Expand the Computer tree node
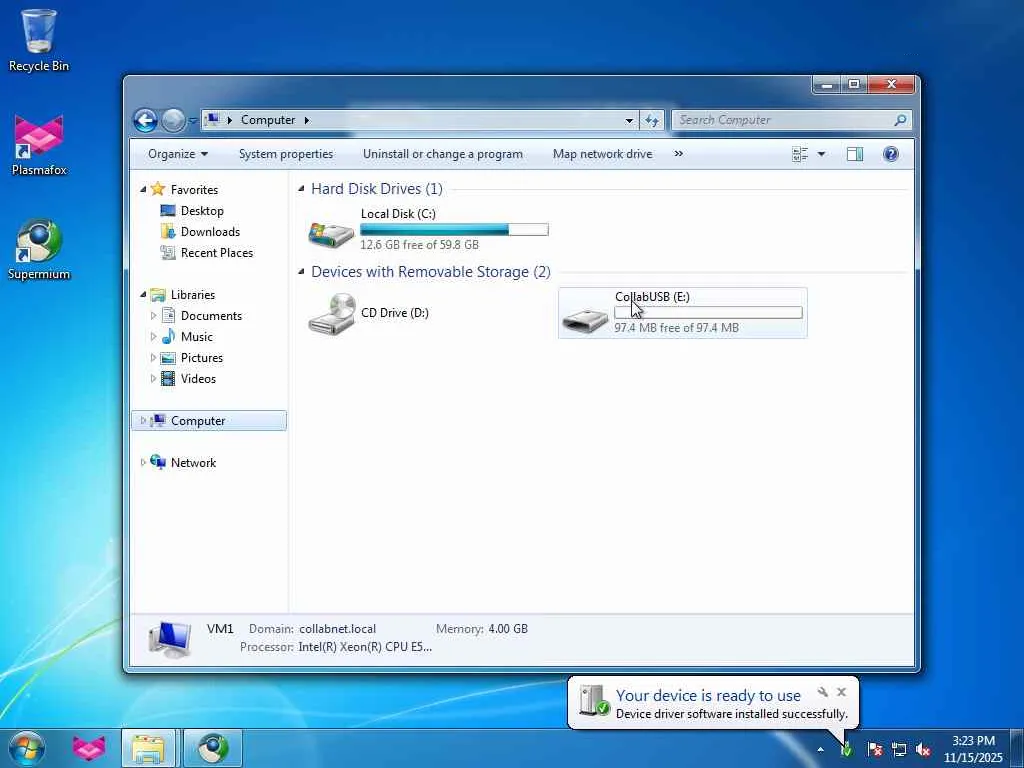 tap(143, 421)
